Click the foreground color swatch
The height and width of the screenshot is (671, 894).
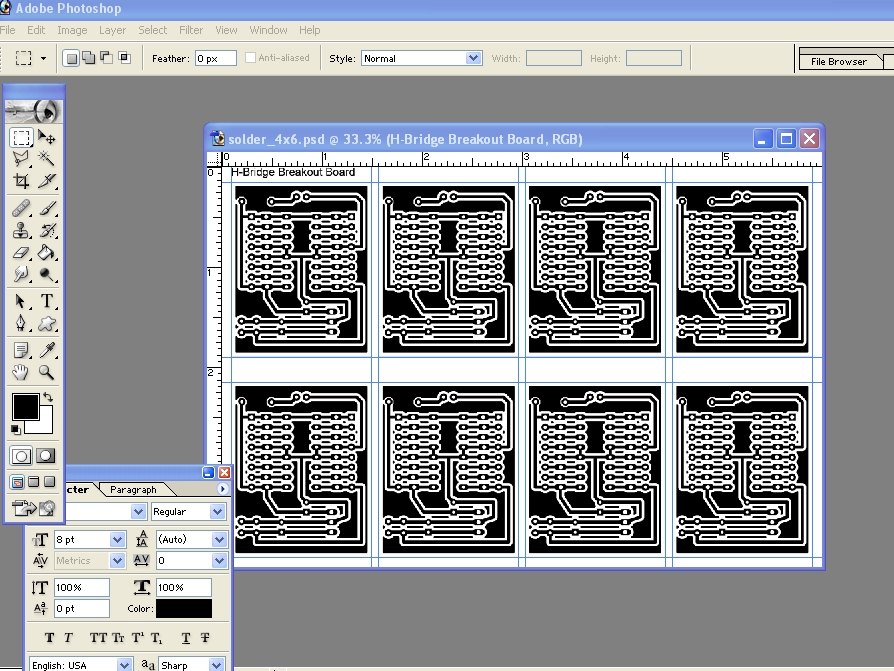[x=26, y=407]
